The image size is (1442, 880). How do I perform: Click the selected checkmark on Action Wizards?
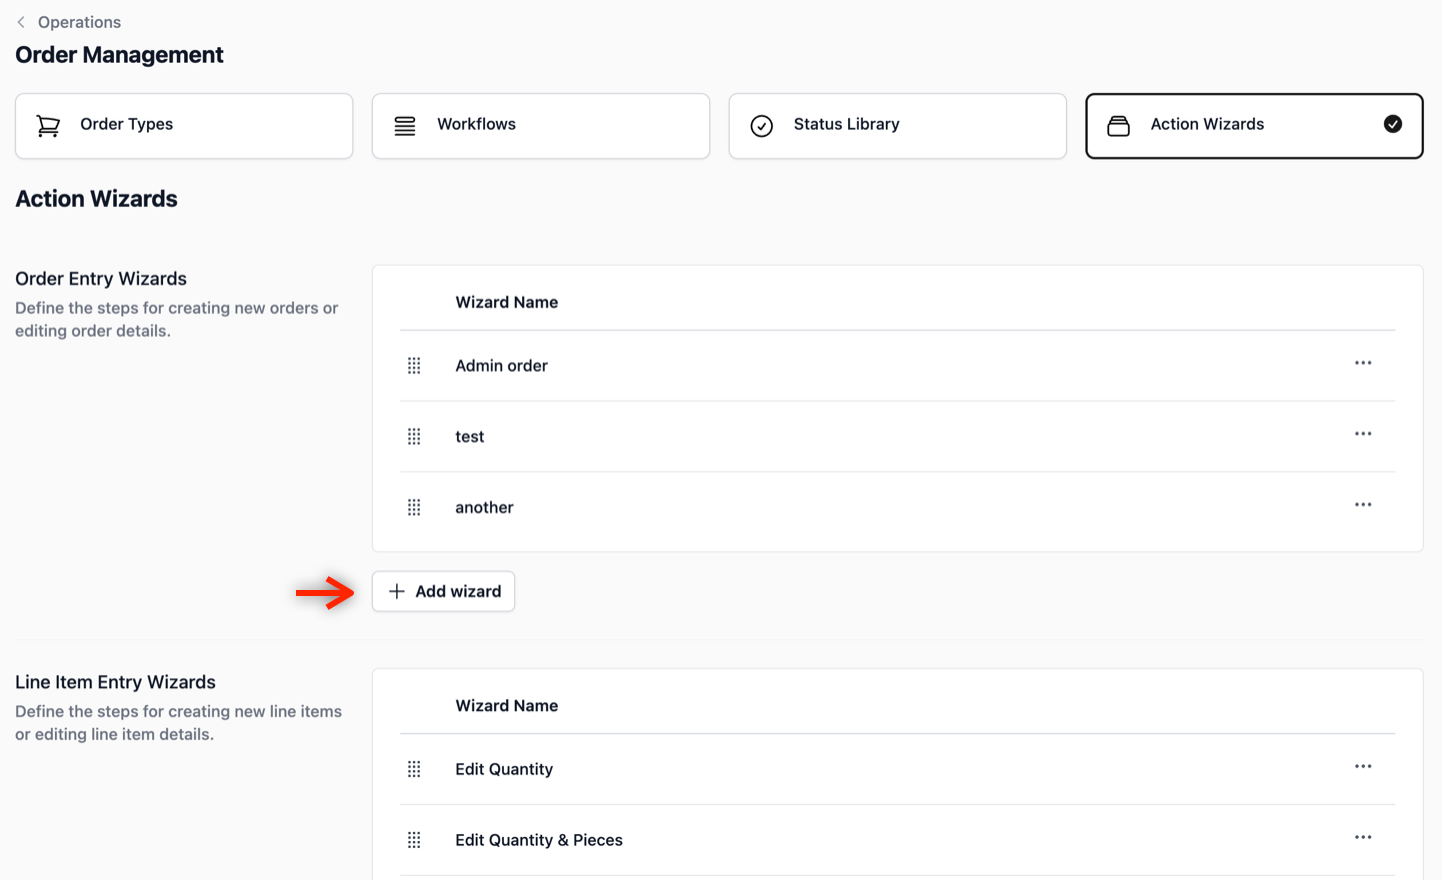[1393, 124]
